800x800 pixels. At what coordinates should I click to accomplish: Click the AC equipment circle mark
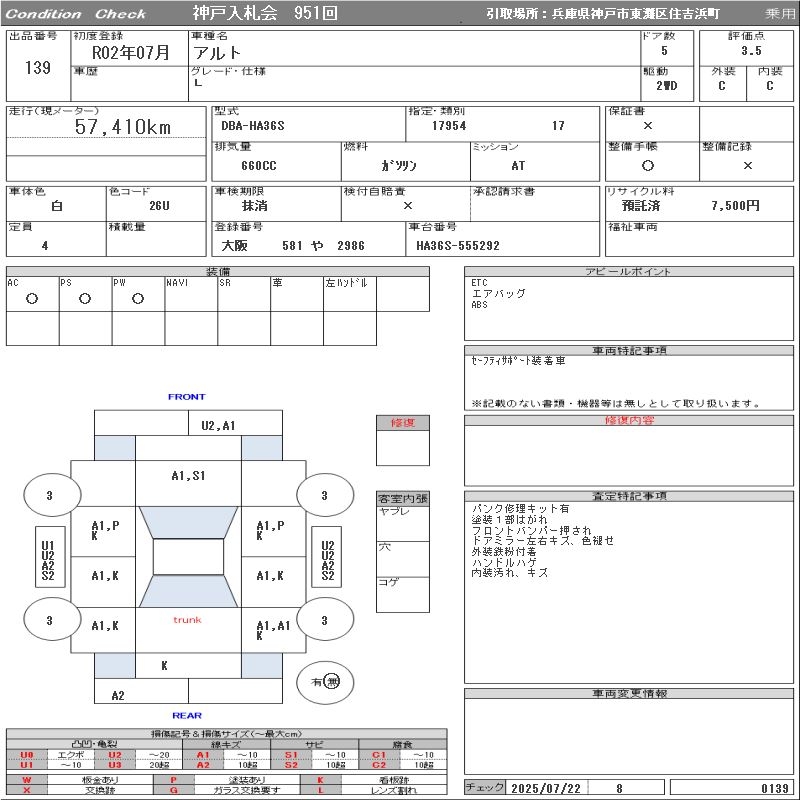click(32, 299)
